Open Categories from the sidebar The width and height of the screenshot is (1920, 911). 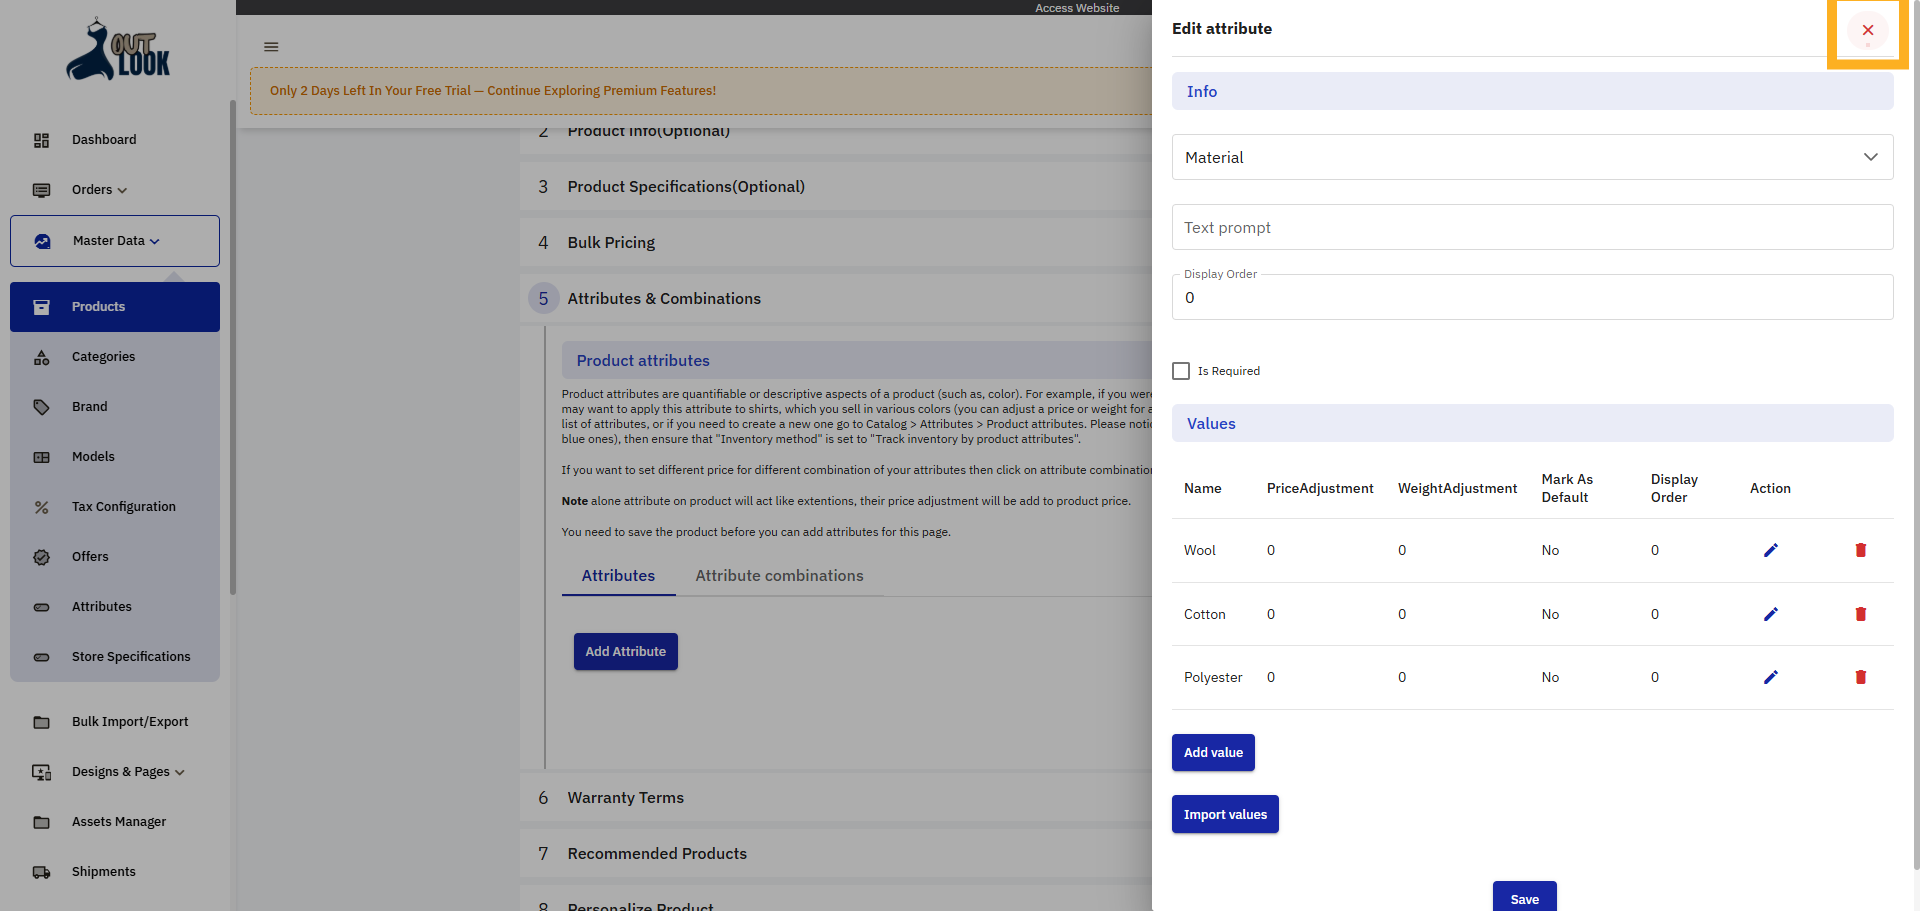103,356
